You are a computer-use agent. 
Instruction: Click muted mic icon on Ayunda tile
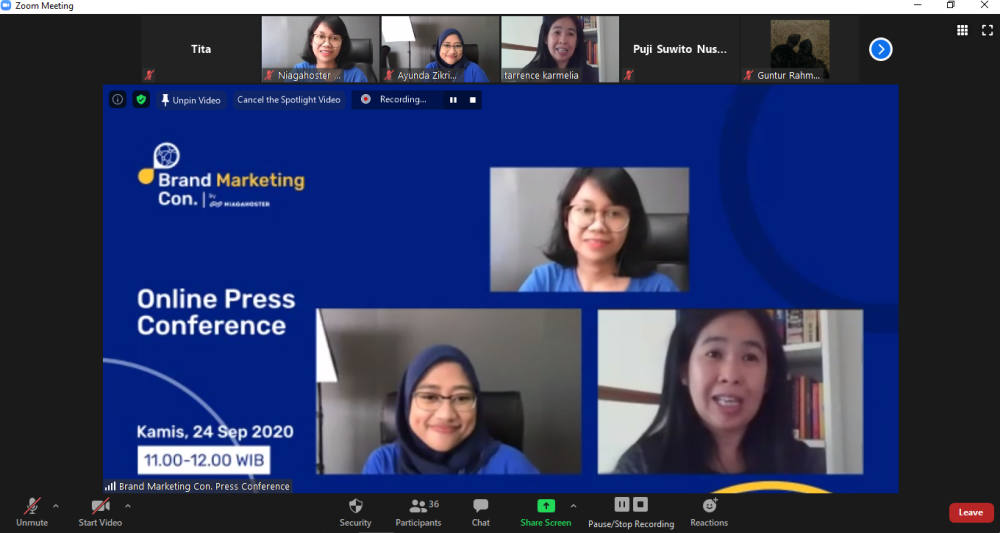click(389, 75)
